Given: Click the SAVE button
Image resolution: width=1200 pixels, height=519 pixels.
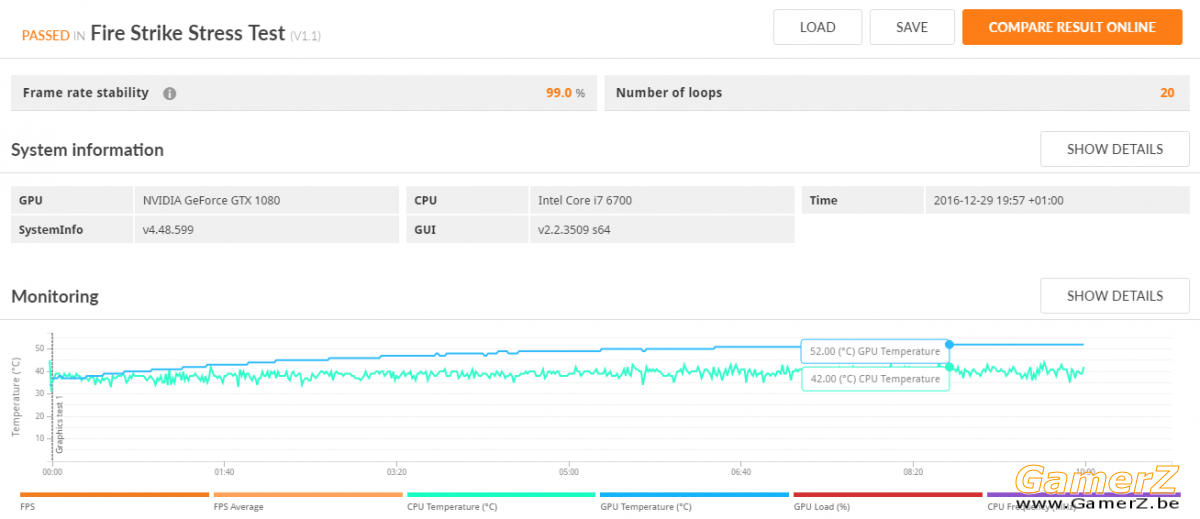Looking at the screenshot, I should 912,27.
